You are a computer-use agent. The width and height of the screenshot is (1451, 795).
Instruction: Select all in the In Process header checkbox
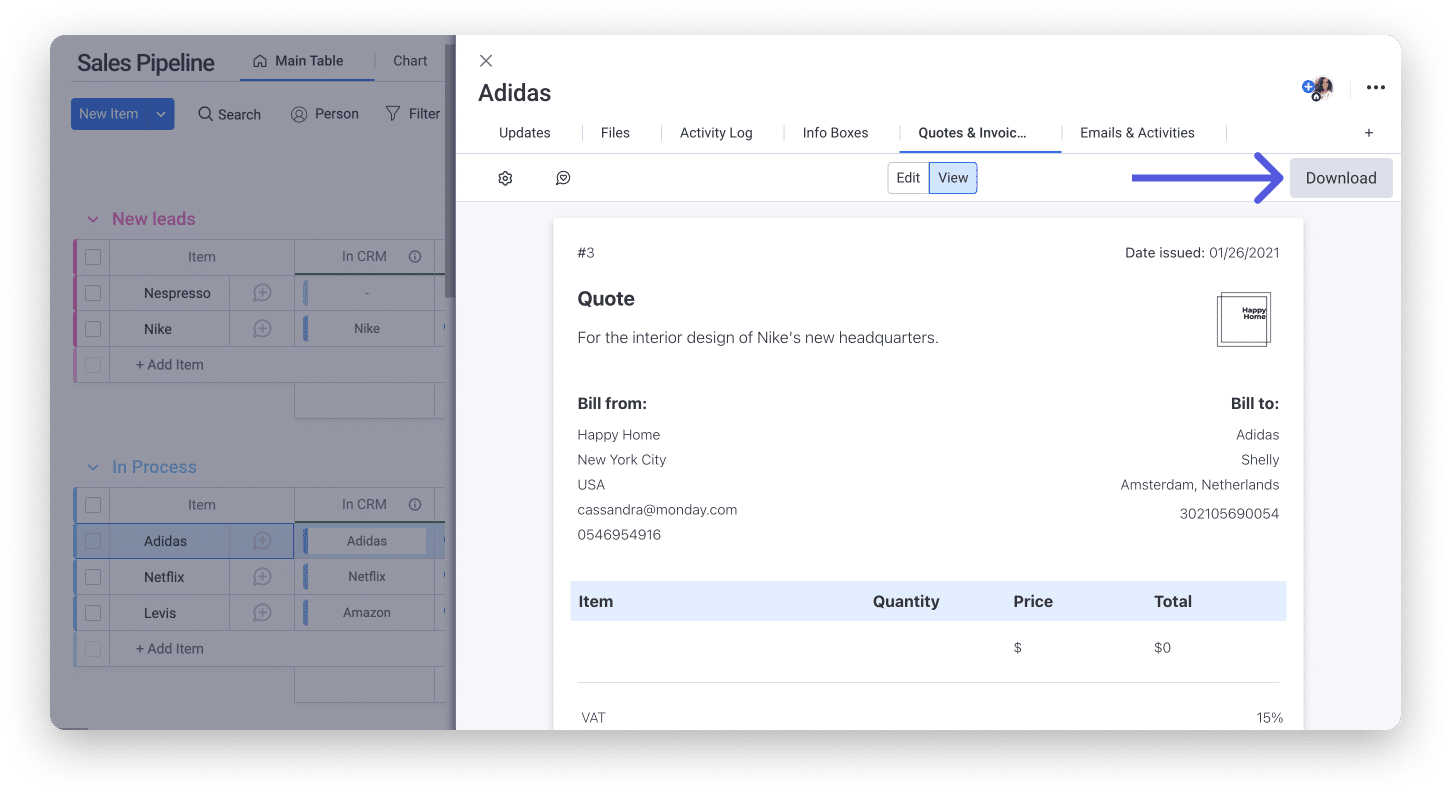(93, 505)
